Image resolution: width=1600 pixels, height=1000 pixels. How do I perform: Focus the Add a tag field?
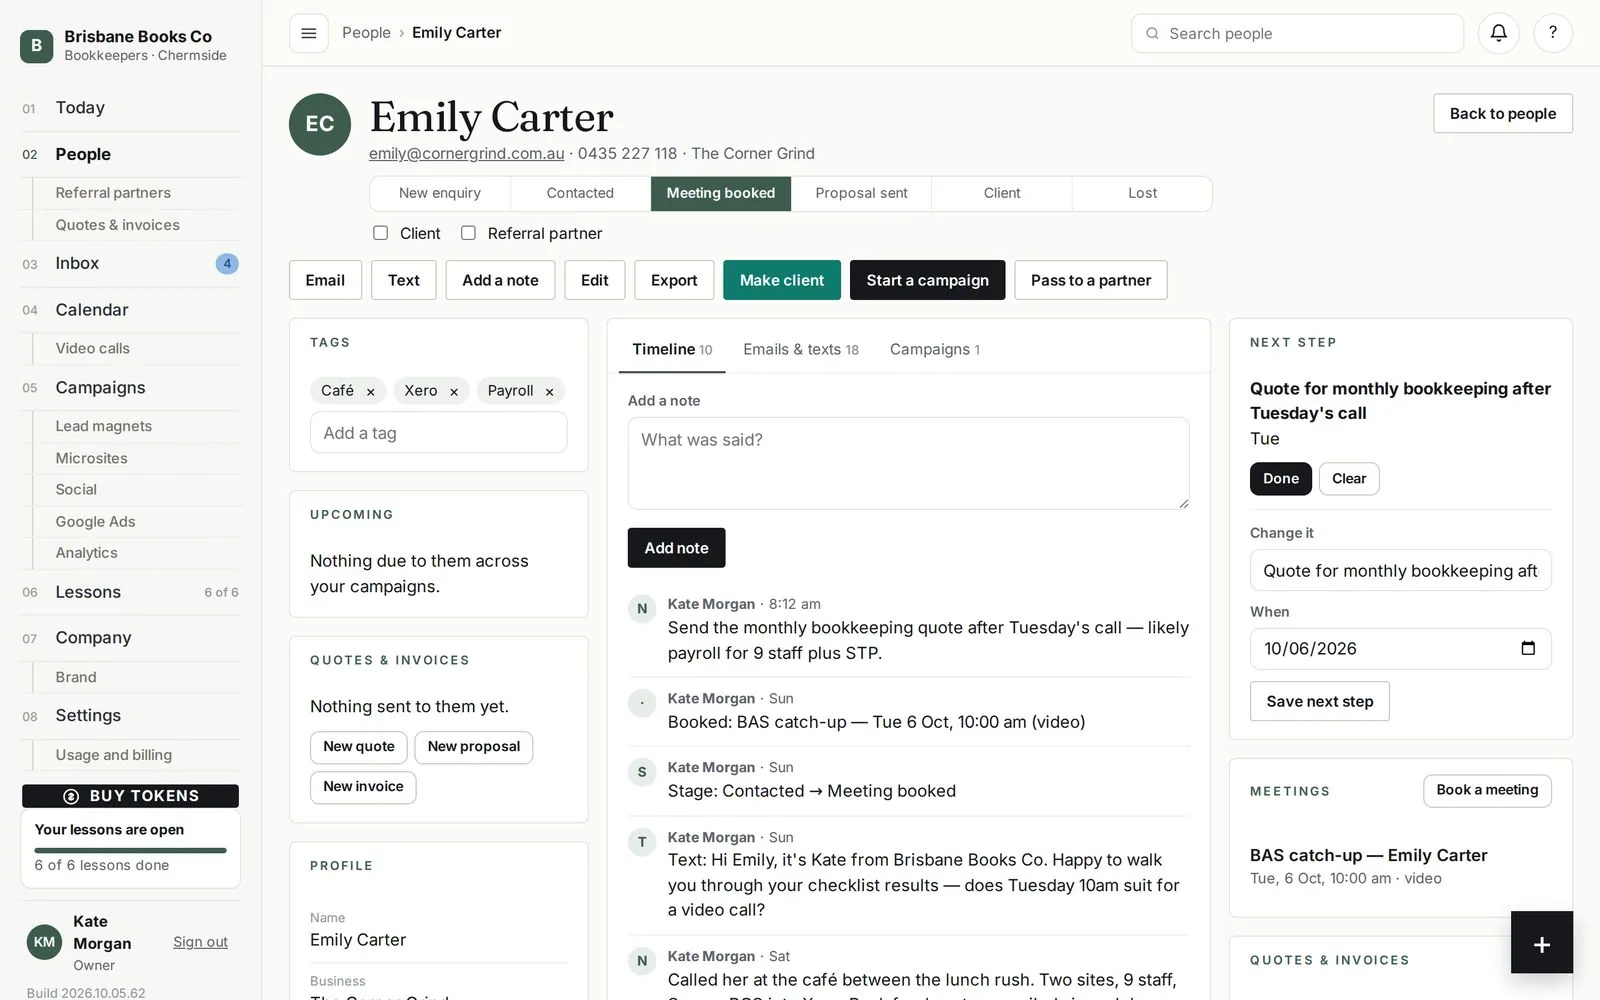click(x=438, y=433)
